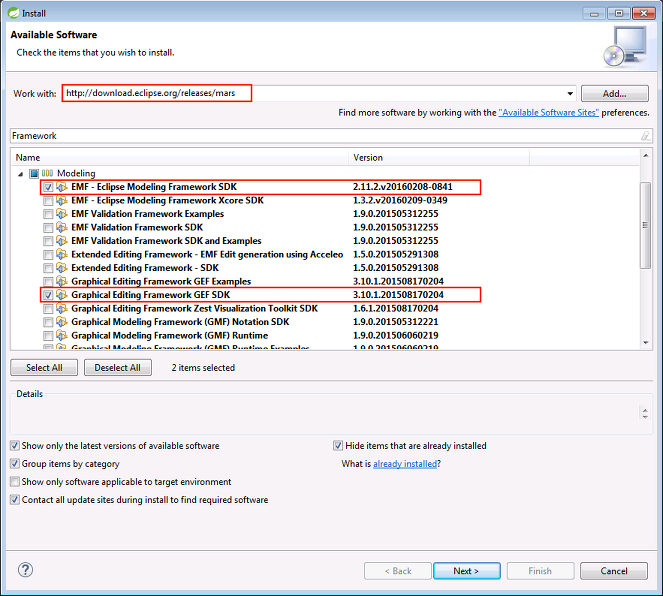663x596 pixels.
Task: Toggle Hide items that are already installed
Action: [338, 446]
